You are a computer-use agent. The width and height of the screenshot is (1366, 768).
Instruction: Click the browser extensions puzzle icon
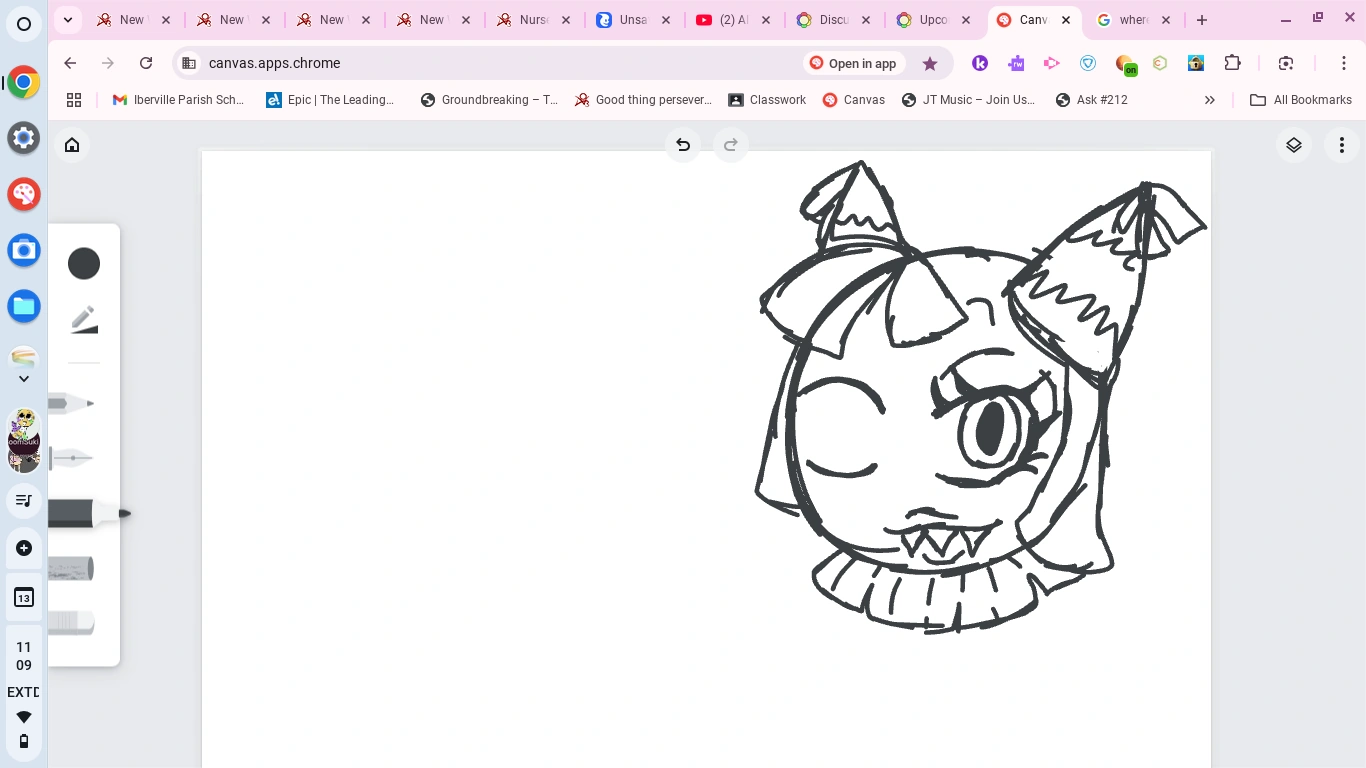(1233, 62)
